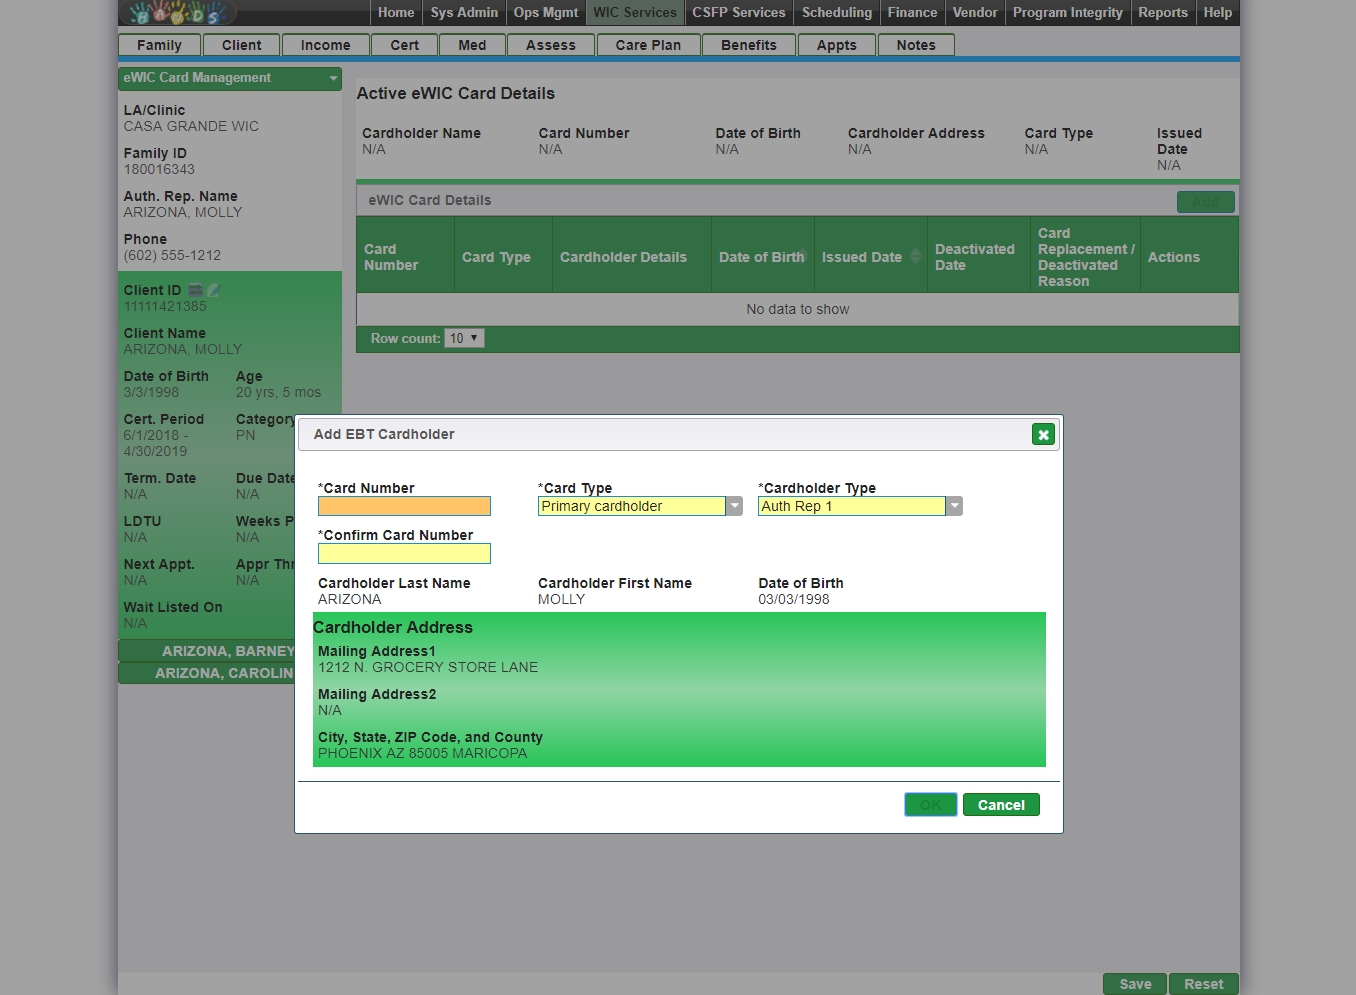Close the Add EBT Cardholder dialog
1356x995 pixels.
(1043, 434)
